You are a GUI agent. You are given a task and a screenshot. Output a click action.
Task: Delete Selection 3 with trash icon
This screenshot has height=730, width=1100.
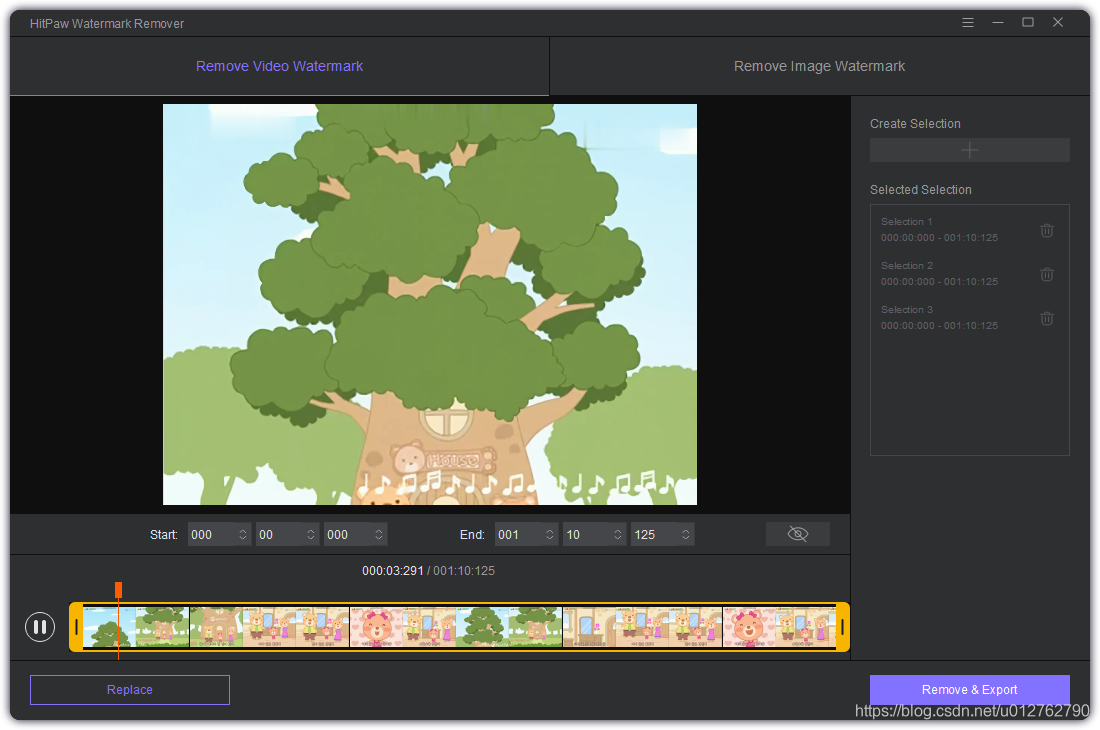pyautogui.click(x=1047, y=318)
